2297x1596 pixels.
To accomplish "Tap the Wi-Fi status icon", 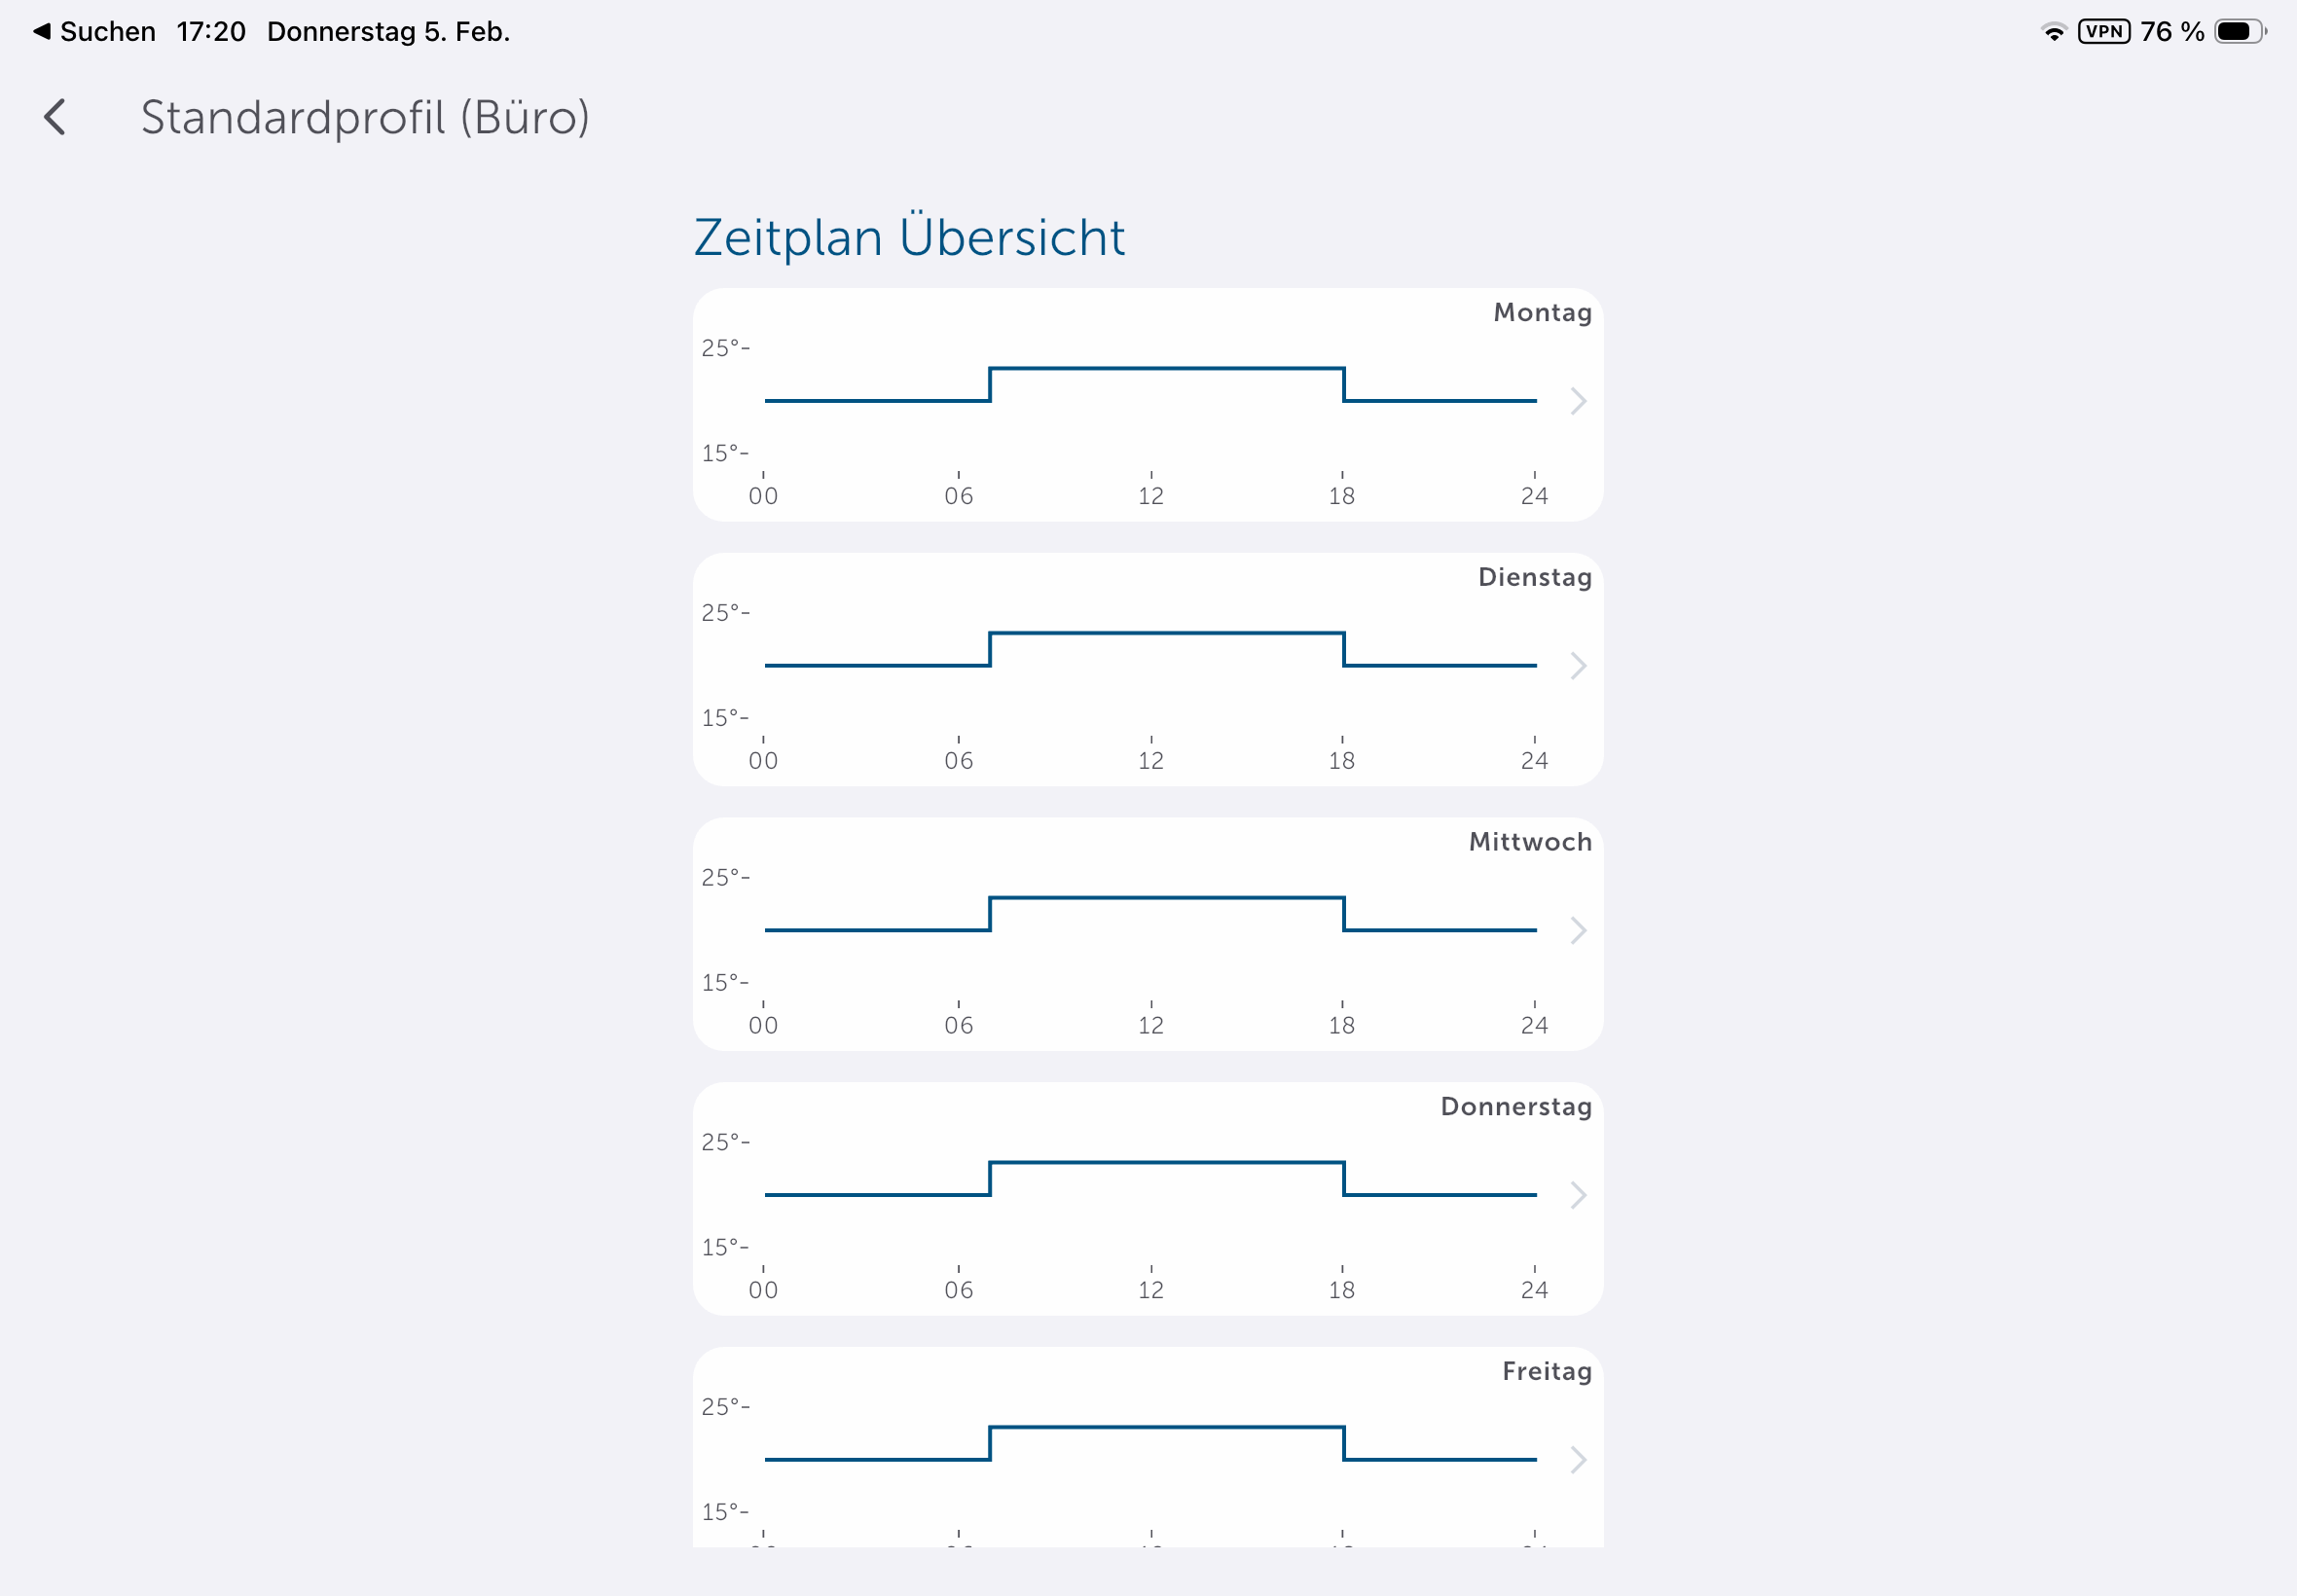I will pyautogui.click(x=2053, y=32).
